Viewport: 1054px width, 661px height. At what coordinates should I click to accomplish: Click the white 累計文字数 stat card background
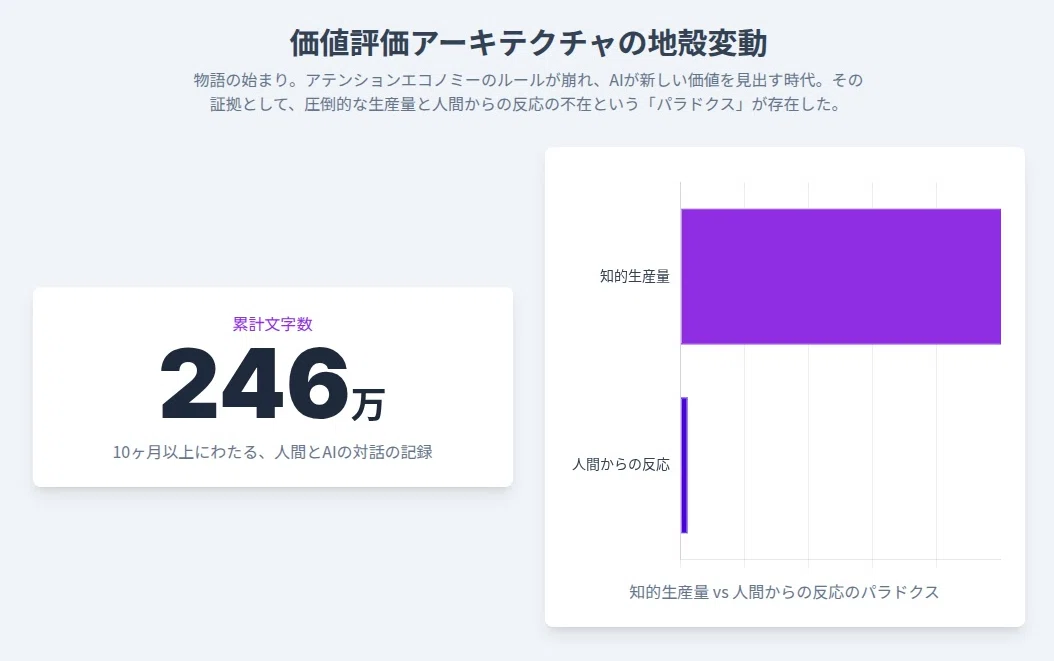pyautogui.click(x=272, y=387)
